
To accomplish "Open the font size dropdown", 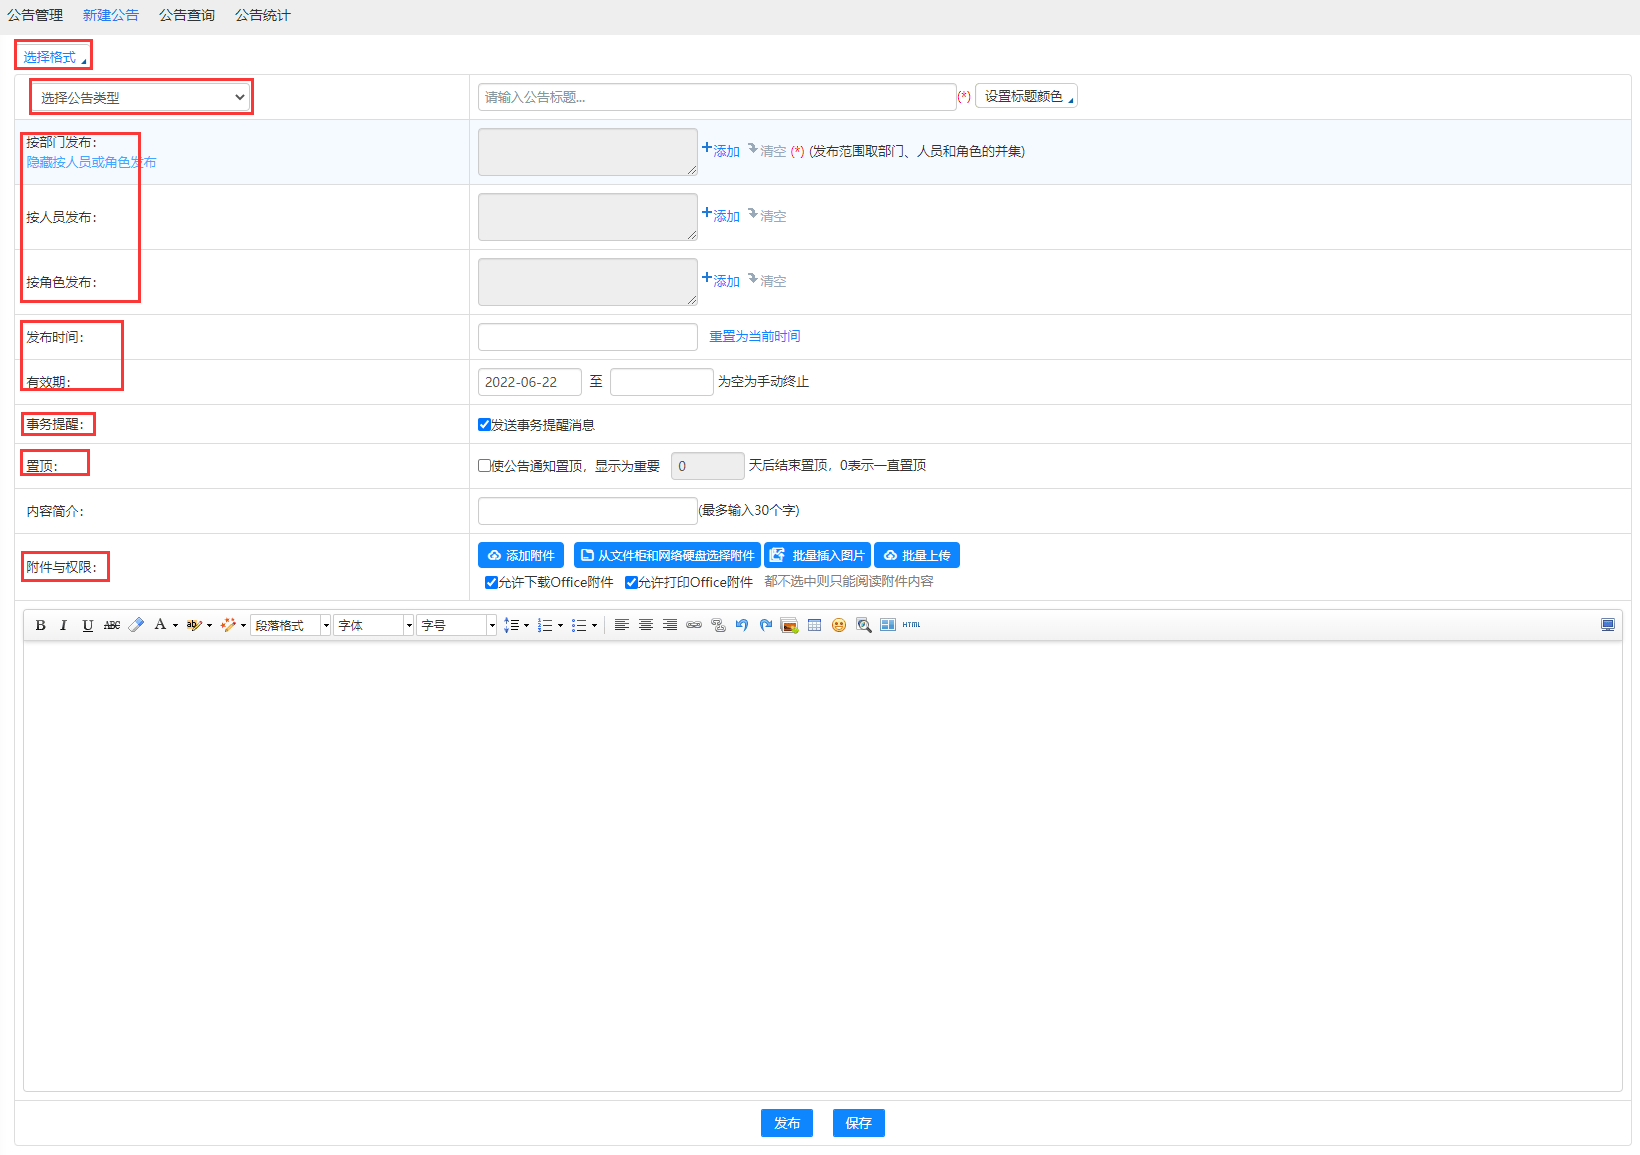I will coord(457,625).
